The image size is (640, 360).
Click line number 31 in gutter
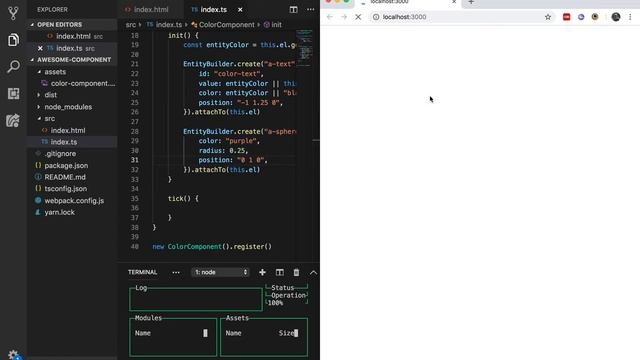pos(135,160)
